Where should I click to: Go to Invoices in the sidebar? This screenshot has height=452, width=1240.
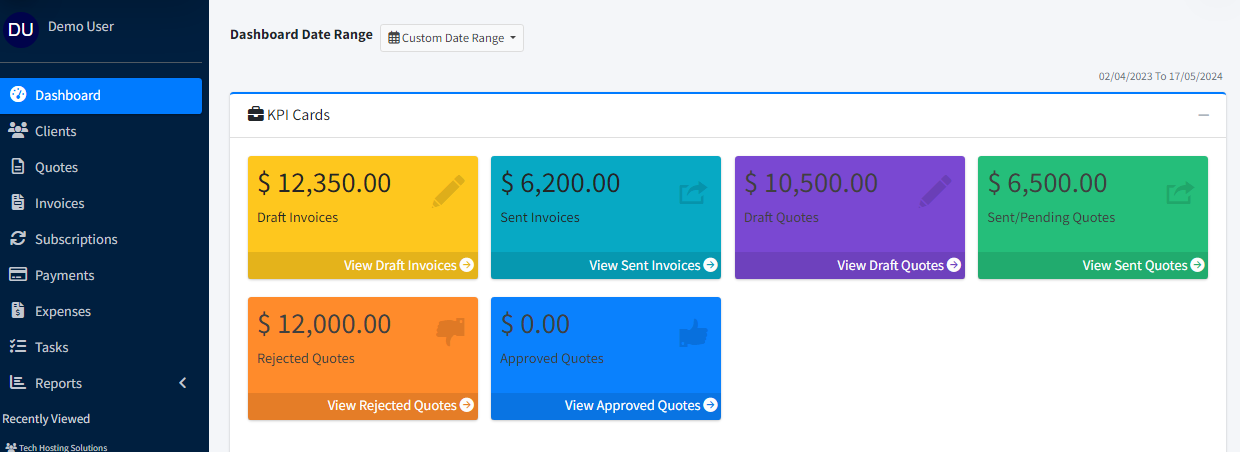point(59,203)
